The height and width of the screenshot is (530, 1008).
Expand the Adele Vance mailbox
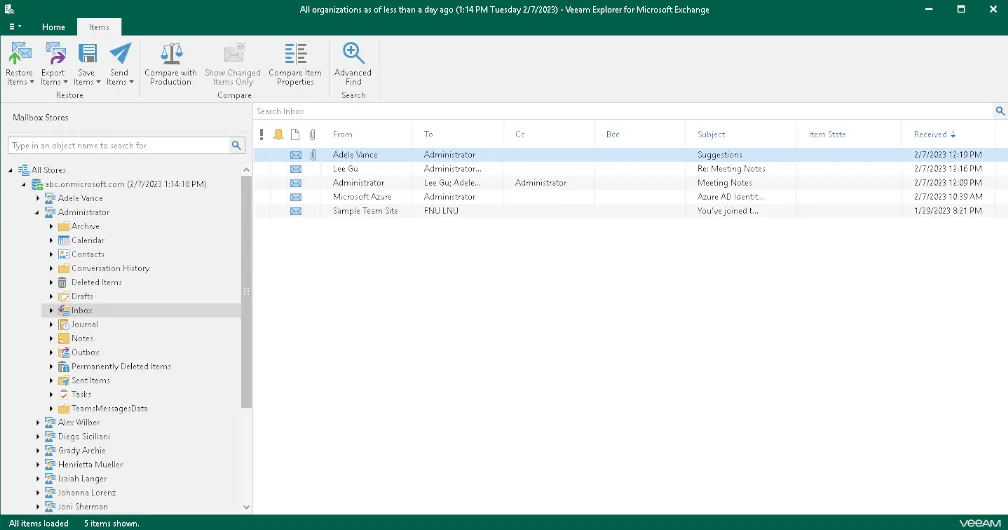coord(38,199)
